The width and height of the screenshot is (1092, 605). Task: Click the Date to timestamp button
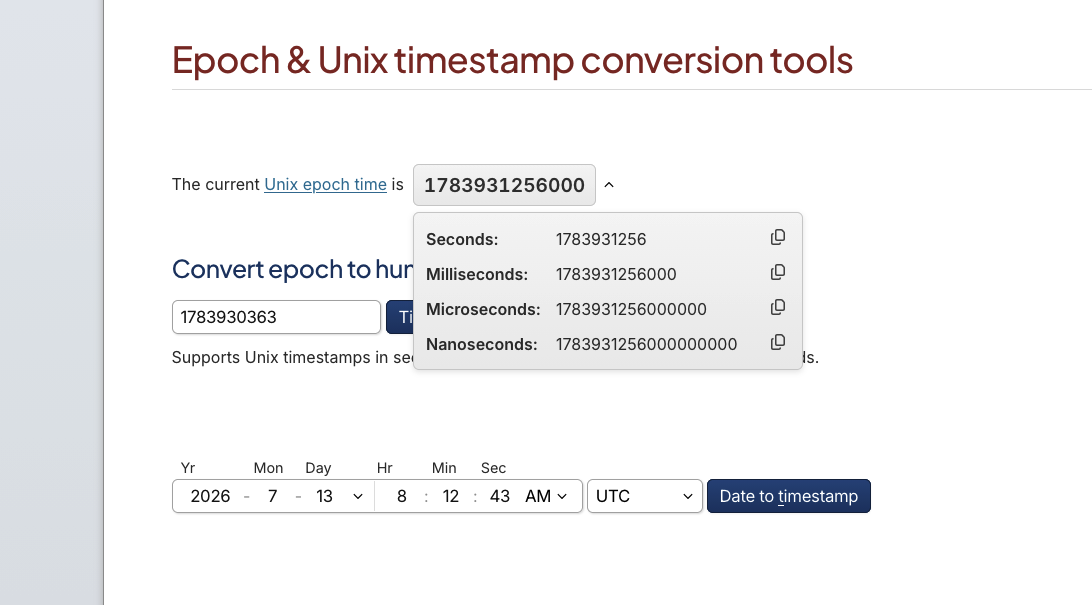(788, 496)
